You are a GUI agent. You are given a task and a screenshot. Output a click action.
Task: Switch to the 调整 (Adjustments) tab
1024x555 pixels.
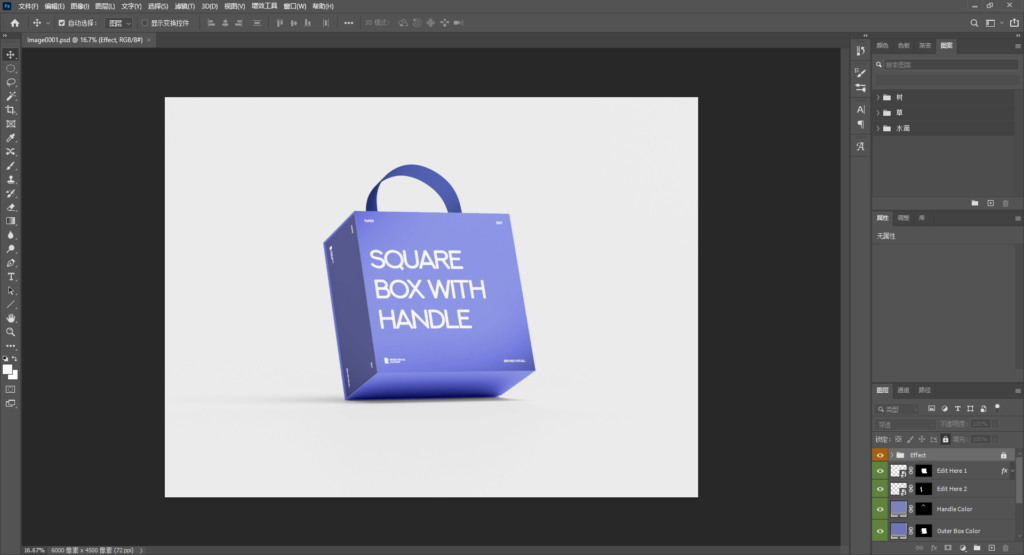pyautogui.click(x=903, y=218)
